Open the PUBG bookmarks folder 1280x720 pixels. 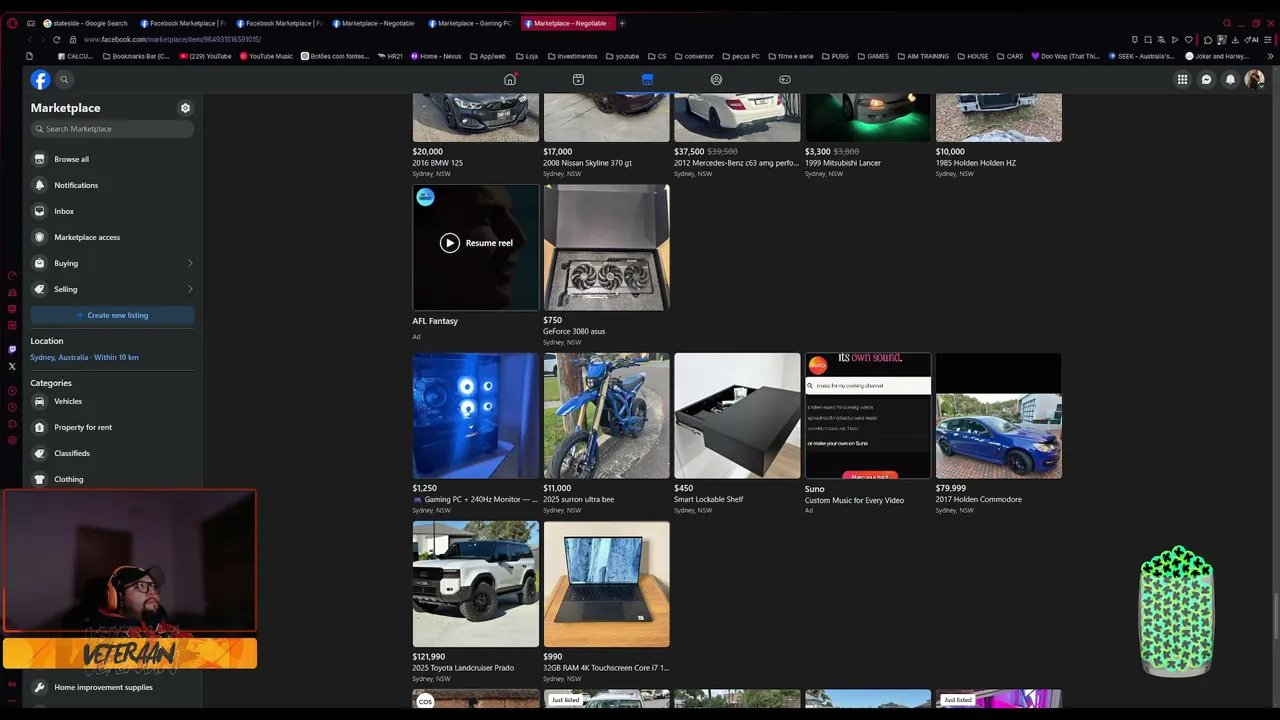(x=835, y=56)
